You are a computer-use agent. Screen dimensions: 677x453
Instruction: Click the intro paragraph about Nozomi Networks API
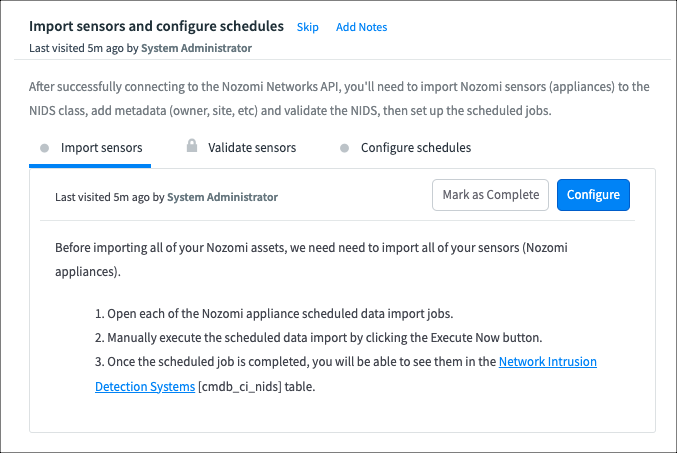click(340, 97)
